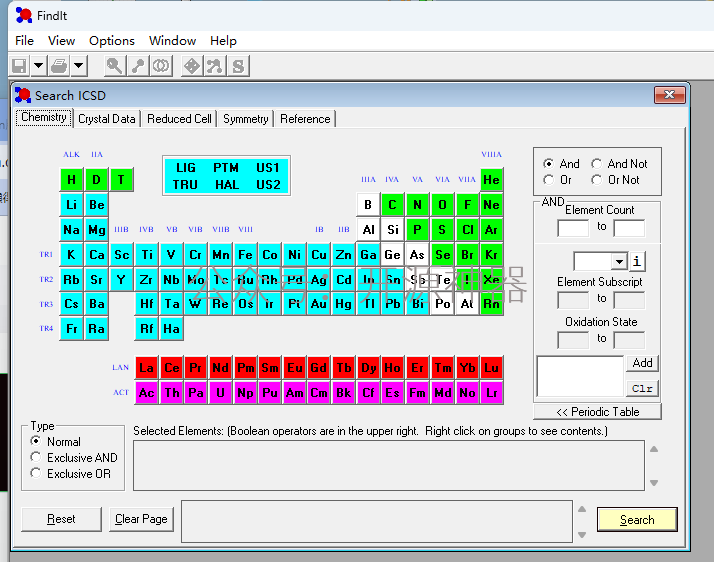
Task: Pick the Ha element tile
Action: coord(171,329)
